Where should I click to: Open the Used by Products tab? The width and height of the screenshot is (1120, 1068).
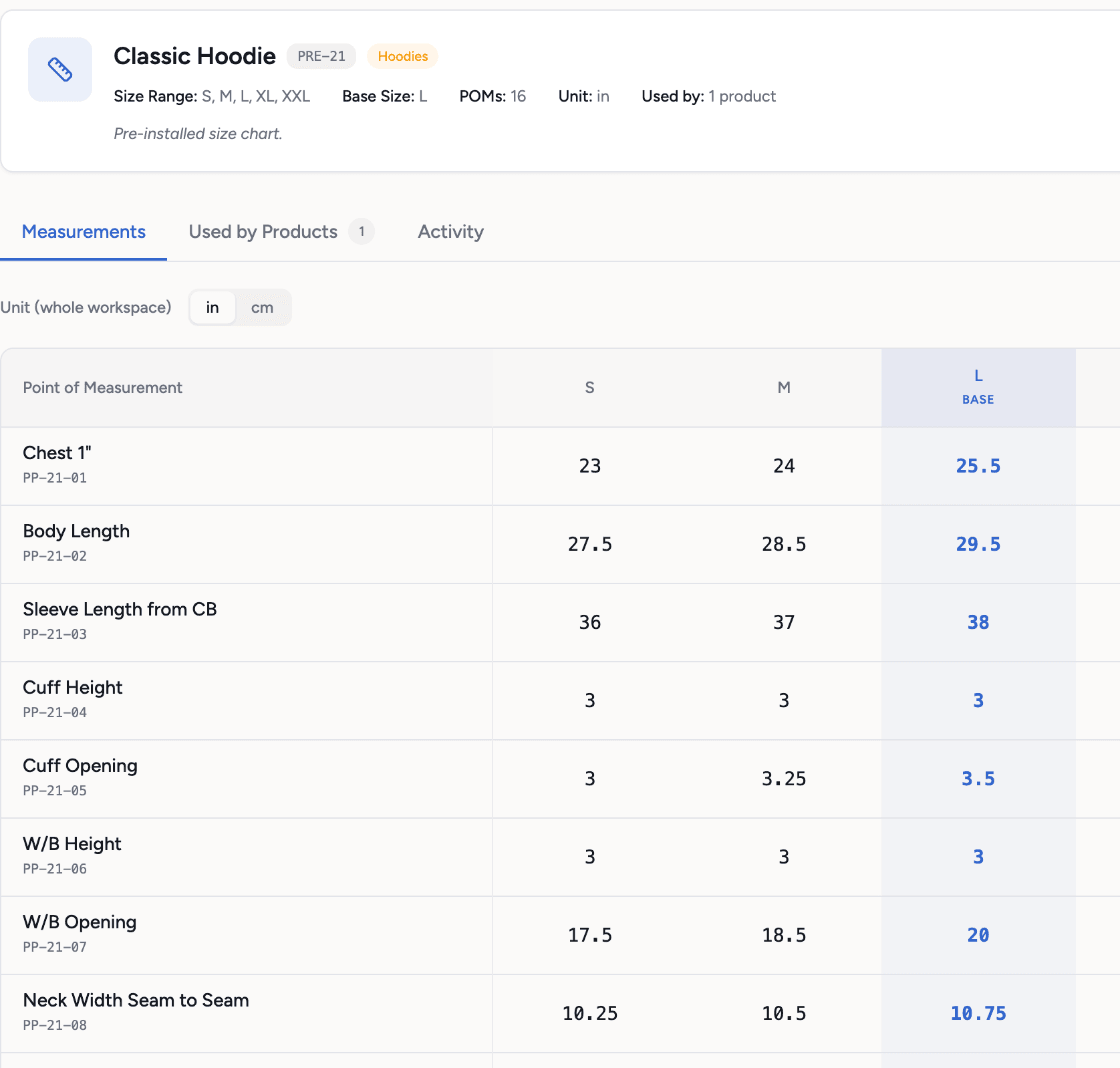(281, 231)
